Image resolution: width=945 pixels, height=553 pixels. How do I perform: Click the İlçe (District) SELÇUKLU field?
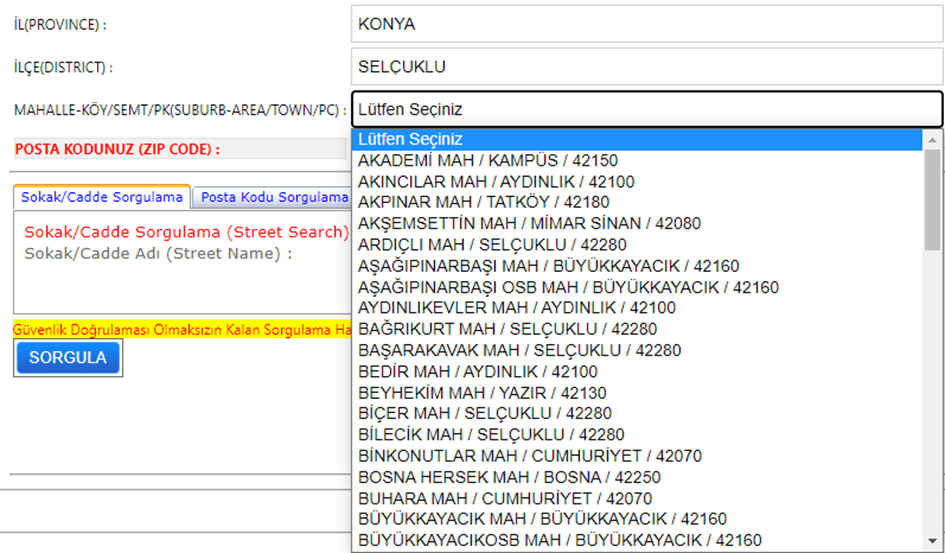click(x=646, y=68)
